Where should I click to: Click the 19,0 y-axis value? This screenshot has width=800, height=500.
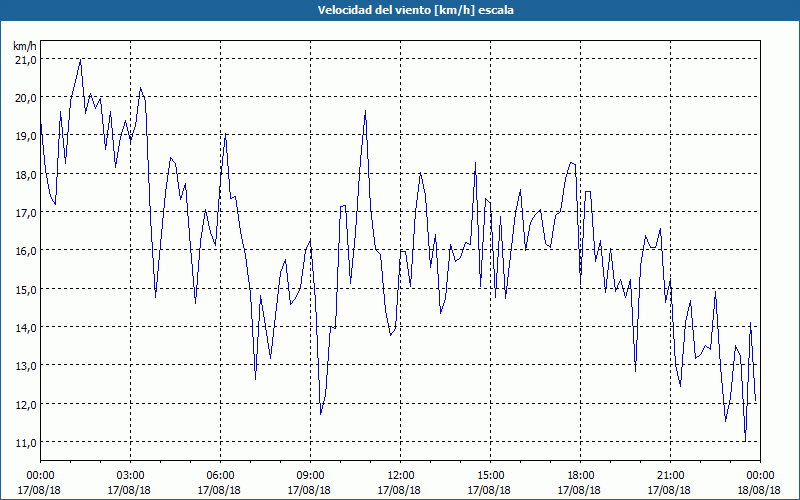tap(27, 137)
